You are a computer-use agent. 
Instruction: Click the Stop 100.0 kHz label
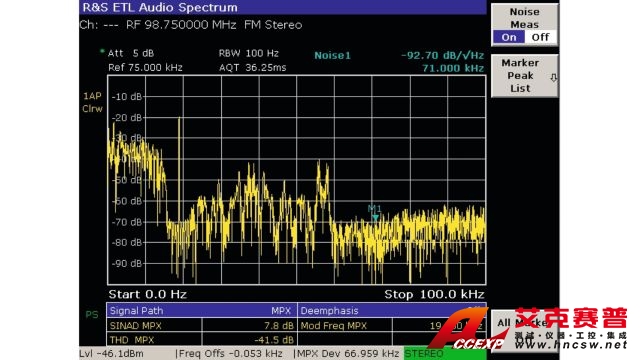coord(434,294)
